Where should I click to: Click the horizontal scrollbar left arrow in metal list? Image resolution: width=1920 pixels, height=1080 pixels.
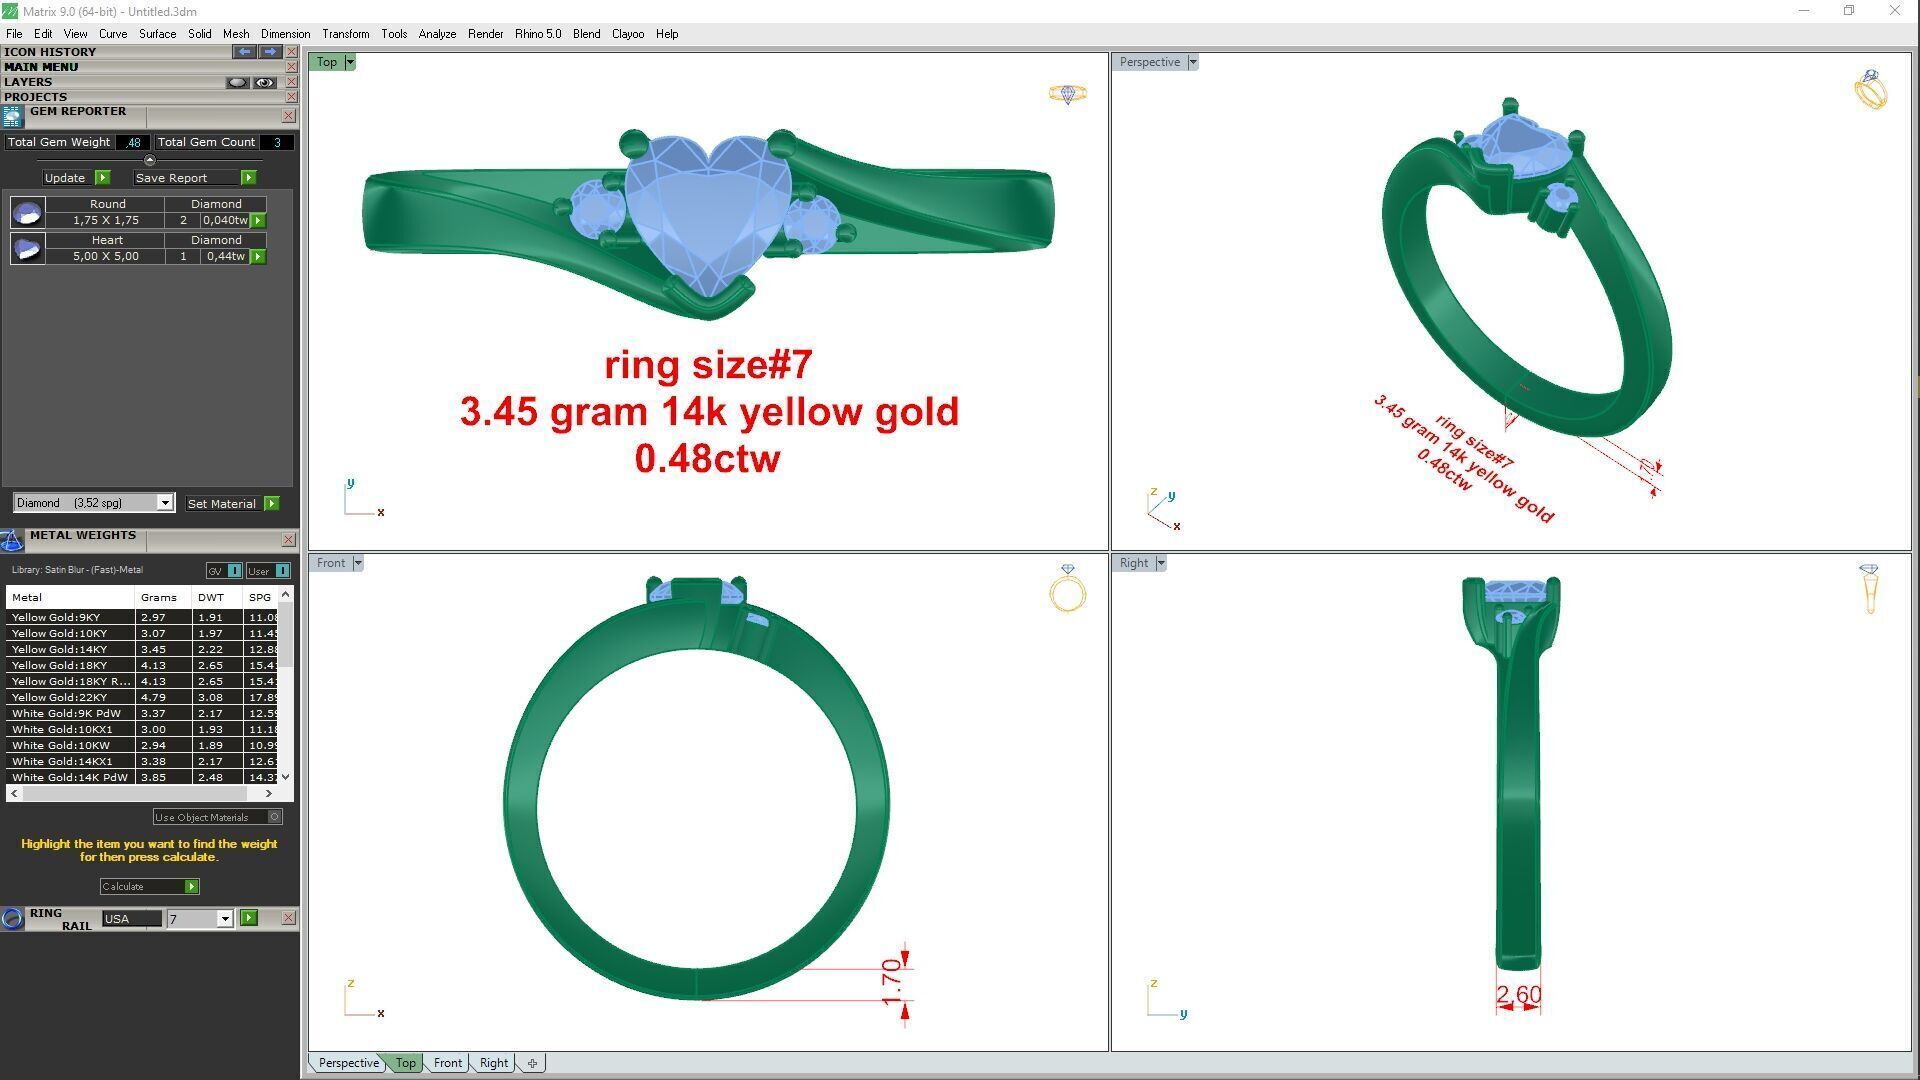(x=14, y=793)
